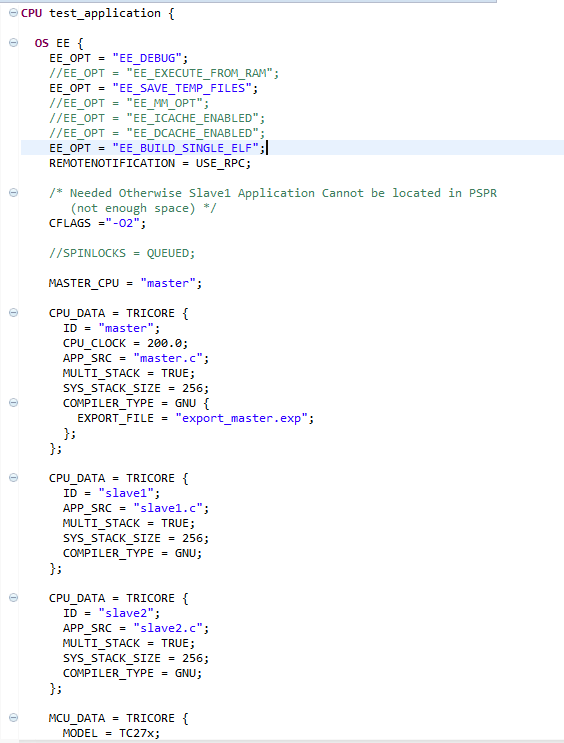Viewport: 564px width, 743px height.
Task: Click the text 'MCU_DATA = TRICORE {'
Action: [x=118, y=718]
